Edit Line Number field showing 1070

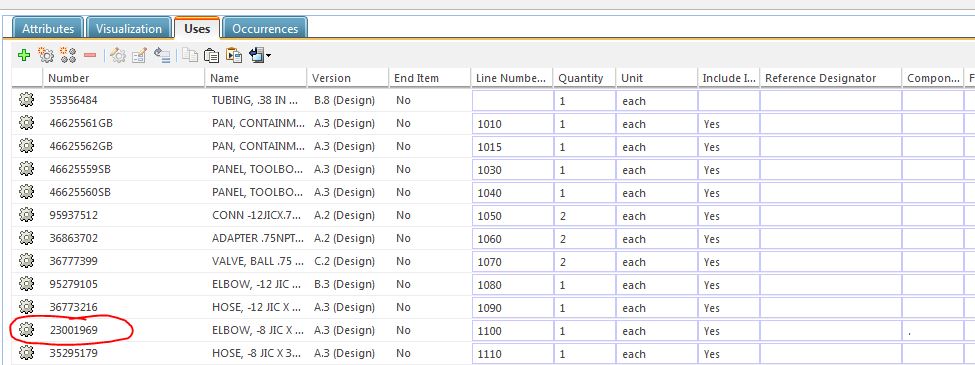513,262
